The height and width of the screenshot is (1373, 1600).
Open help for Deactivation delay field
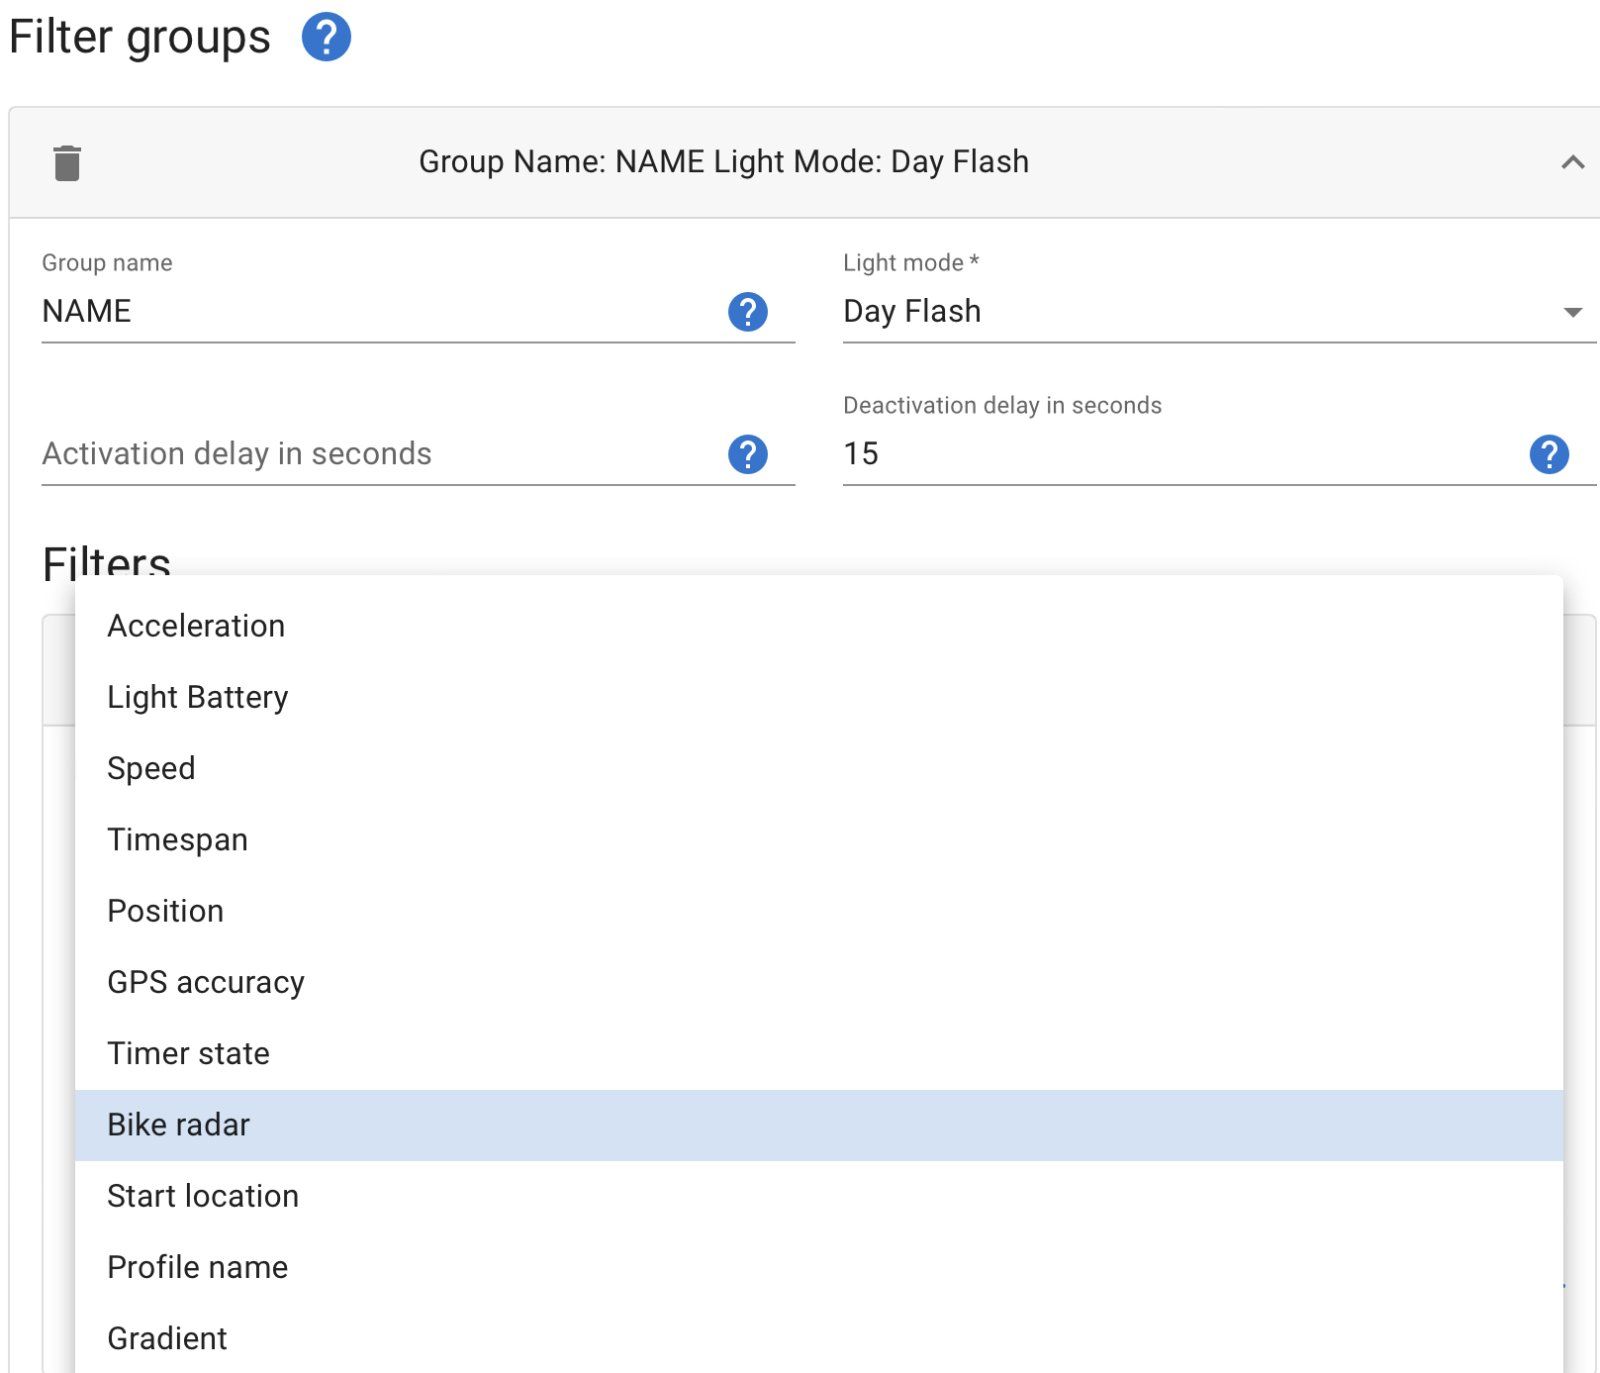(1548, 454)
